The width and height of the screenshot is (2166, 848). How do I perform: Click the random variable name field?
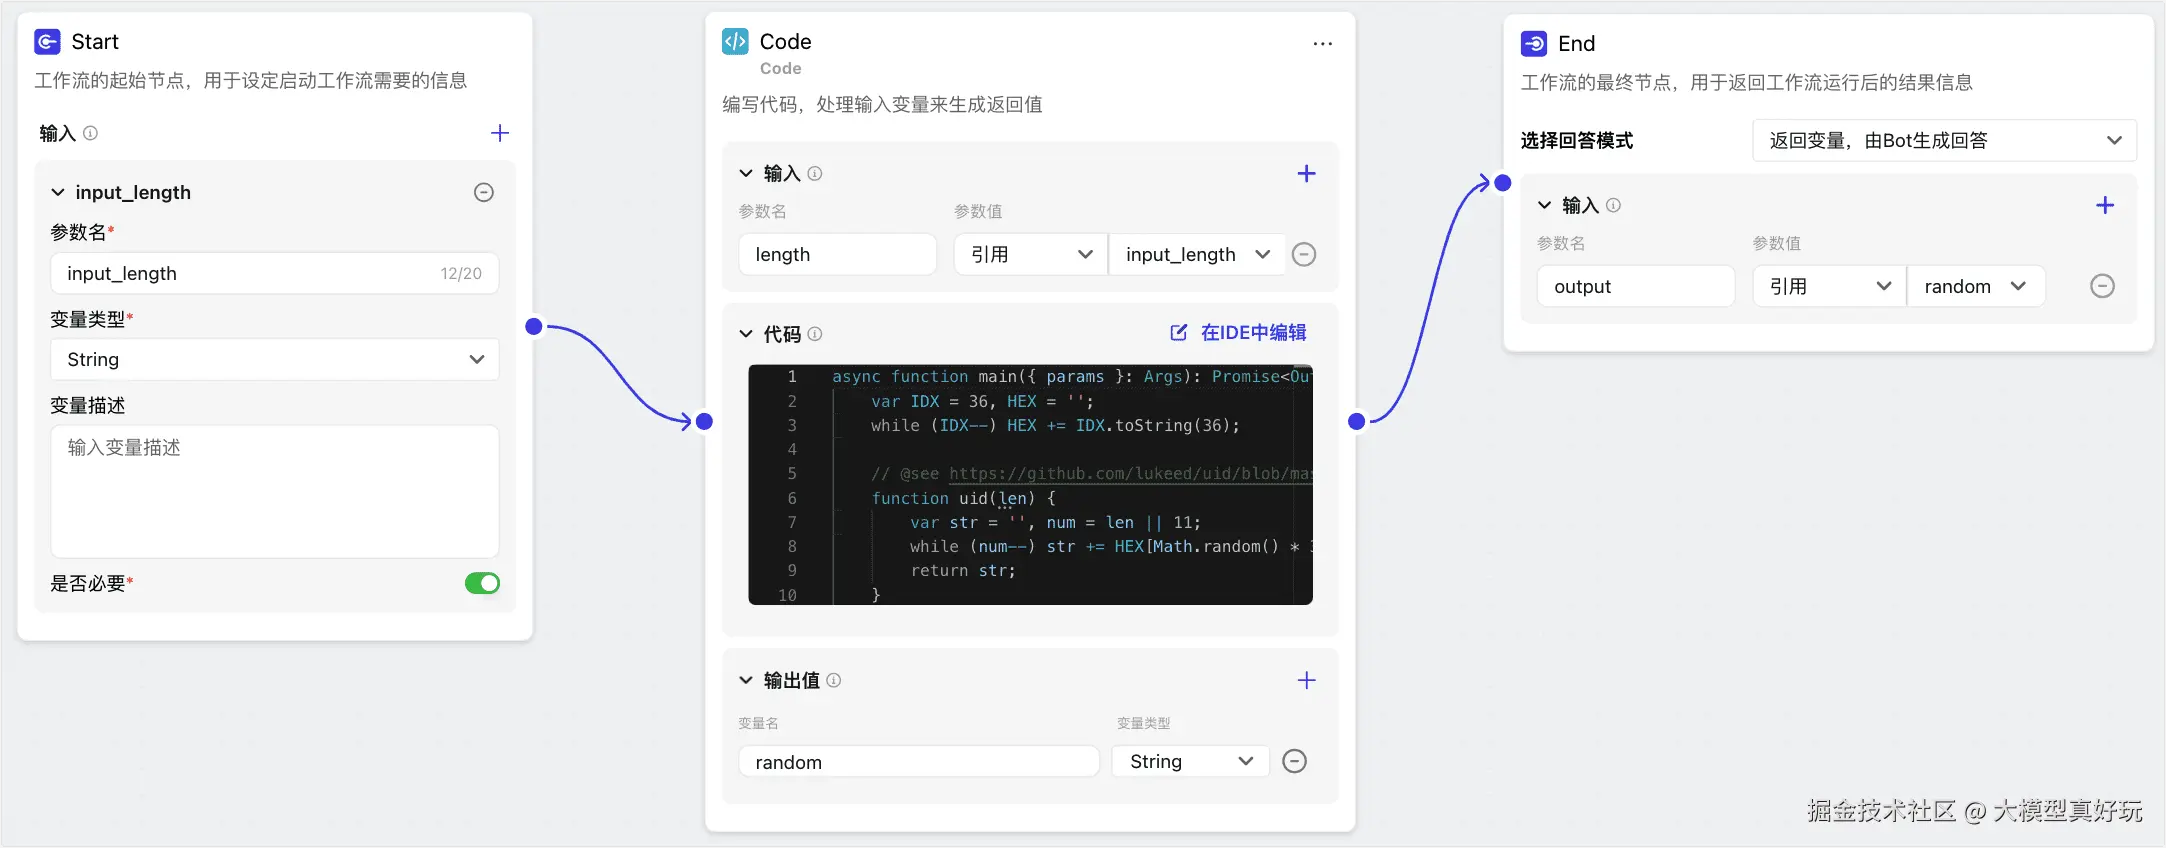pyautogui.click(x=919, y=762)
